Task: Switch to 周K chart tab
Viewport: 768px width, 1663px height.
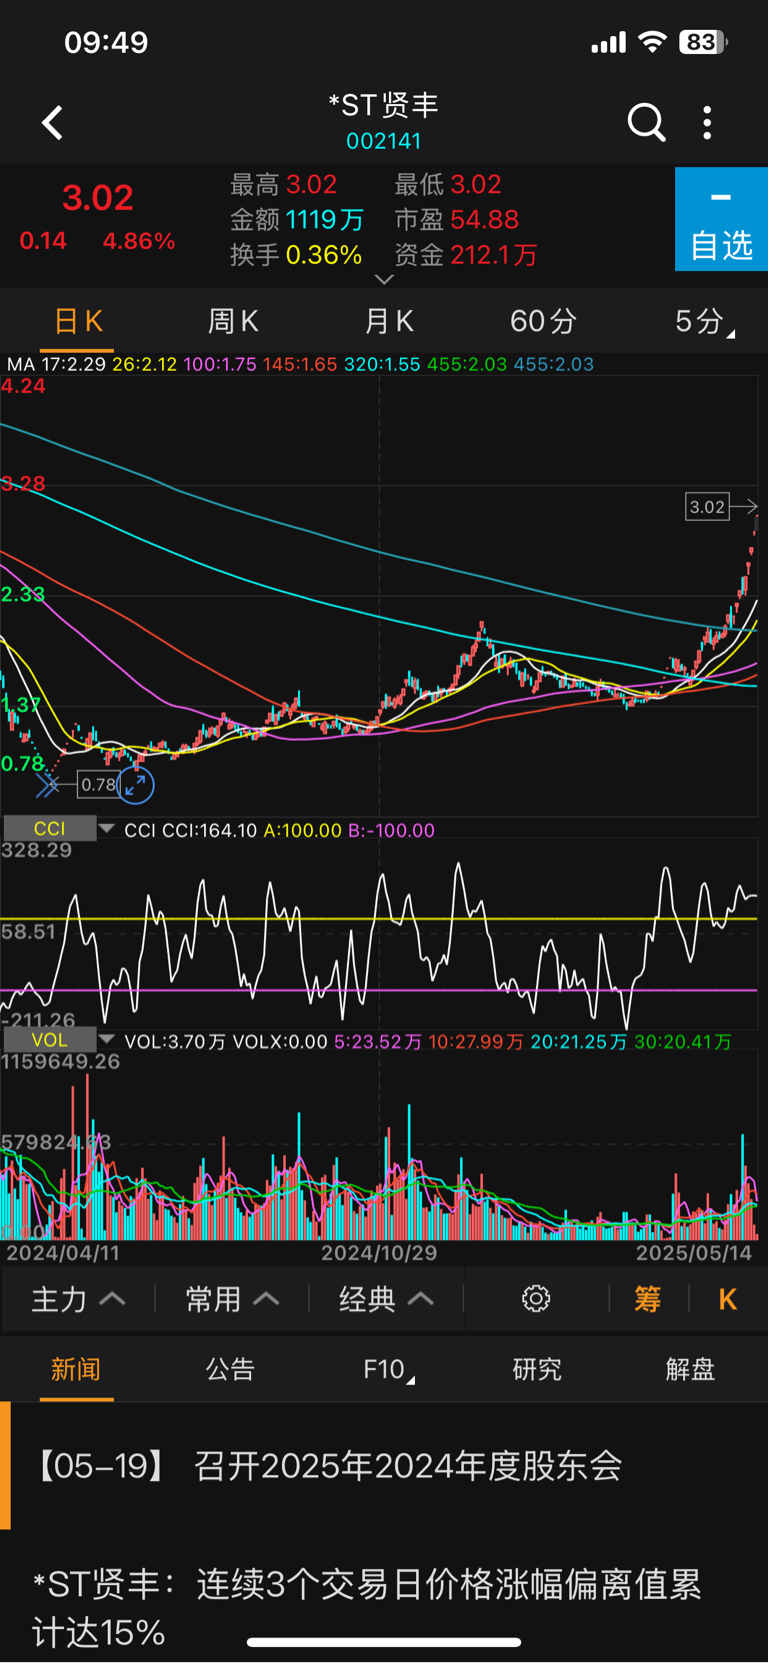Action: click(232, 321)
